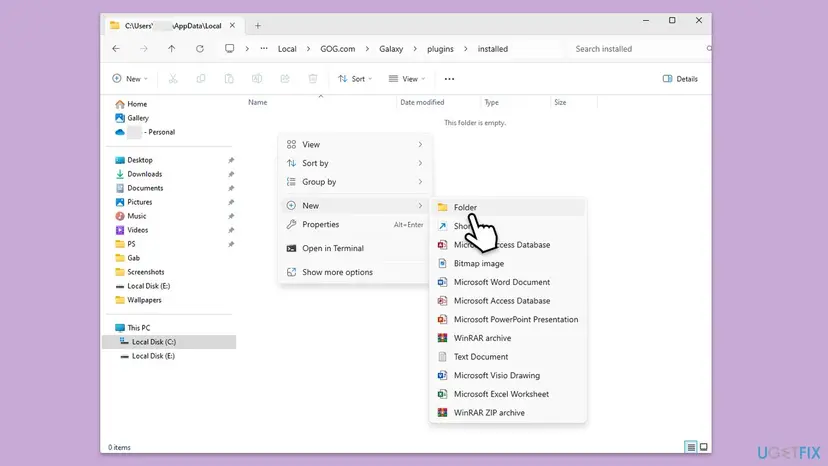The height and width of the screenshot is (466, 828).
Task: Close the AppData\Local tab
Action: pyautogui.click(x=232, y=25)
